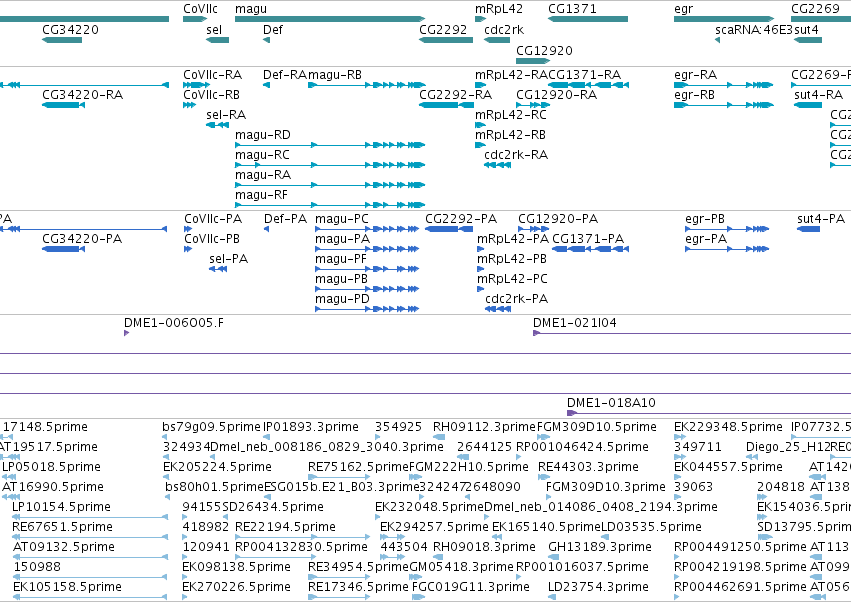Select the CoVIIc-PA protein
This screenshot has height=602, width=851.
[x=188, y=229]
